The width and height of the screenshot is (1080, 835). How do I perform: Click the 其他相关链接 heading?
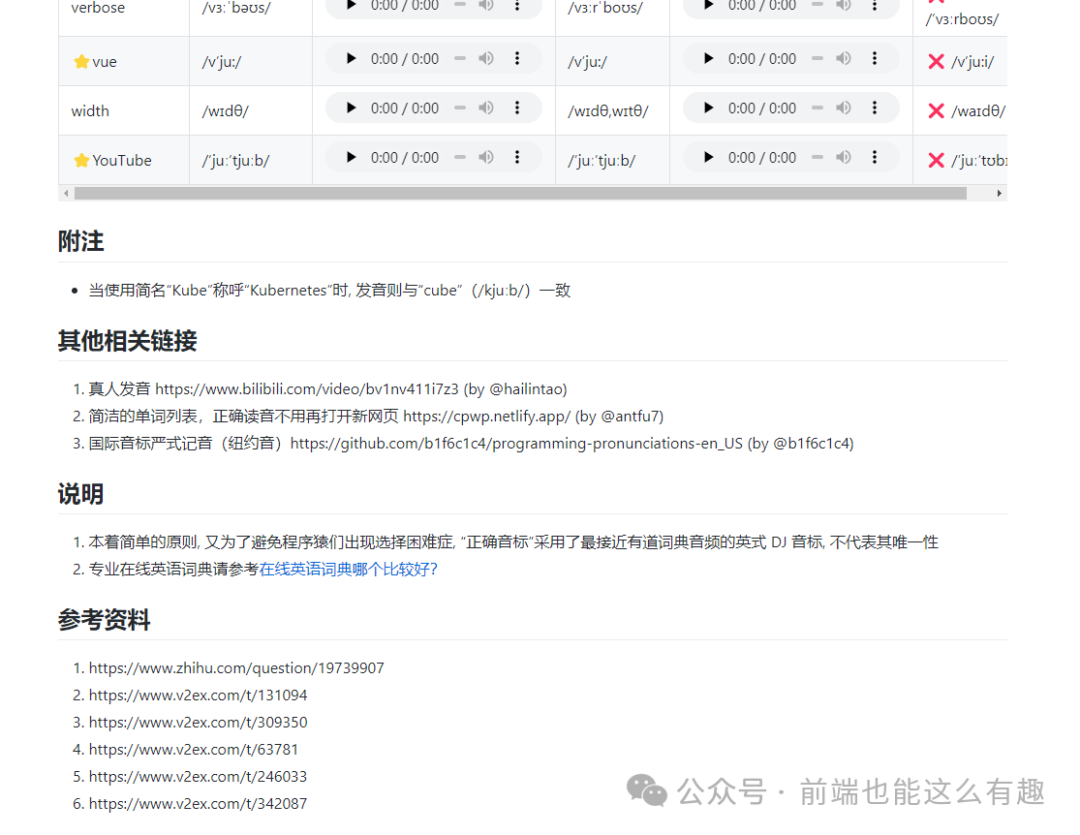(127, 340)
